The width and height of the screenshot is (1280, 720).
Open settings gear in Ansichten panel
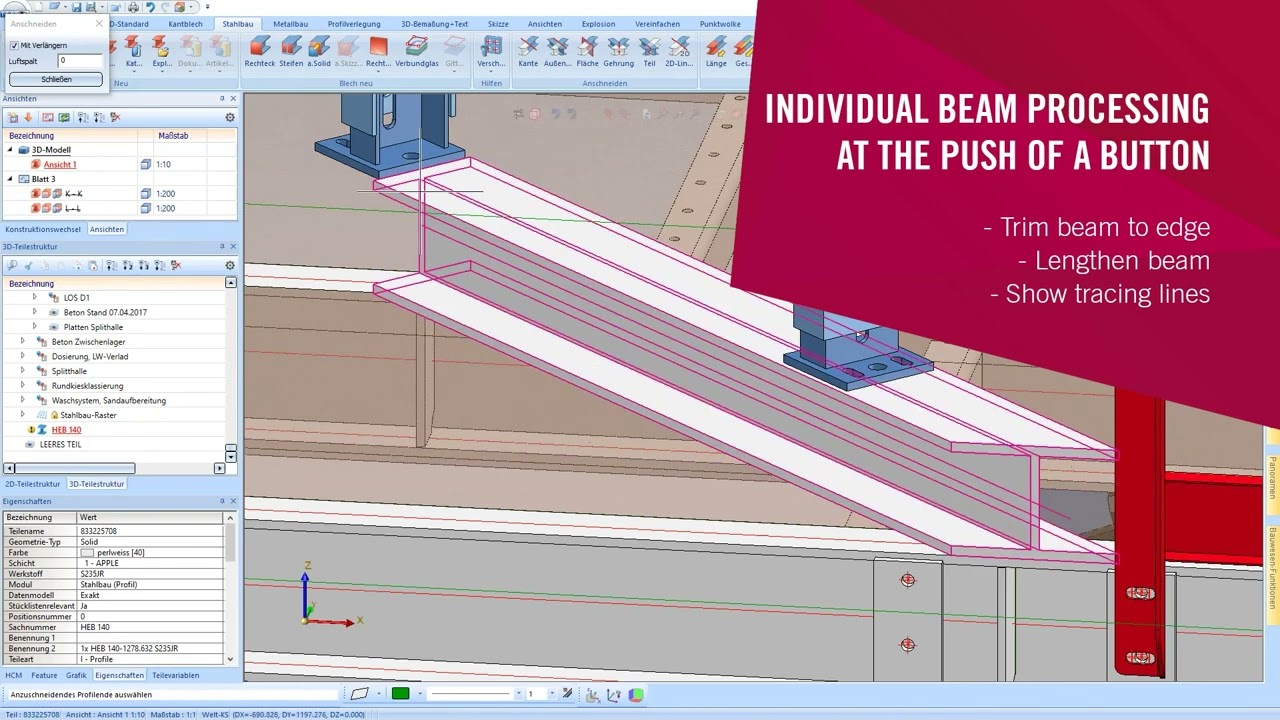(230, 117)
